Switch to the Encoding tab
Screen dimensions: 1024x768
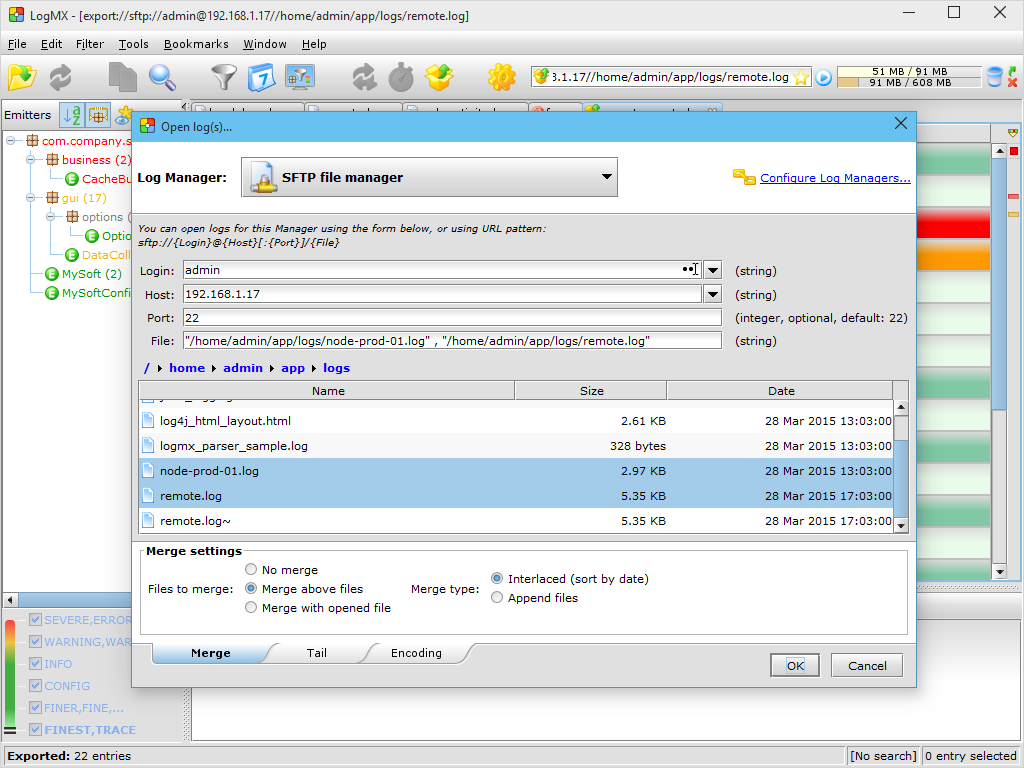[x=416, y=653]
